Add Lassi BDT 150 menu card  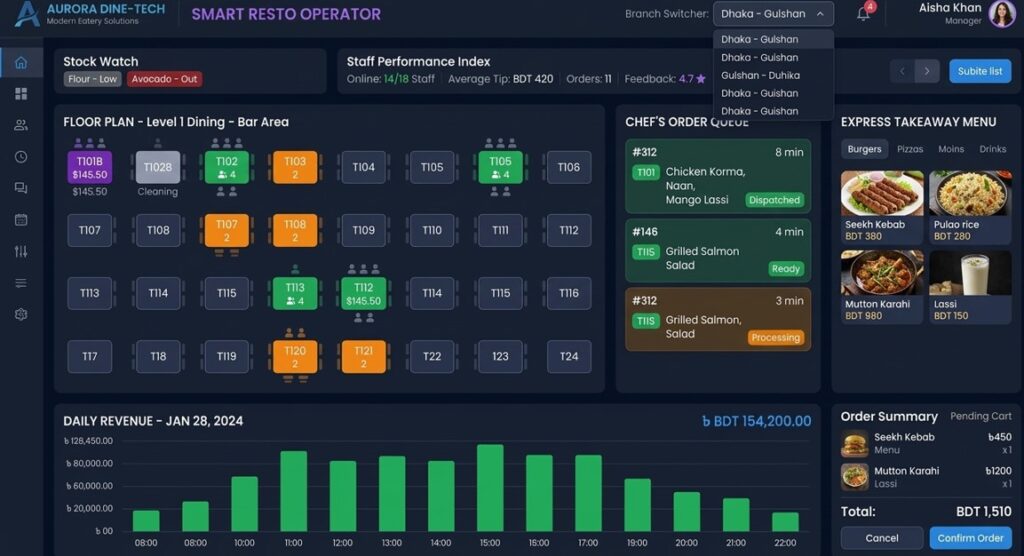(970, 287)
